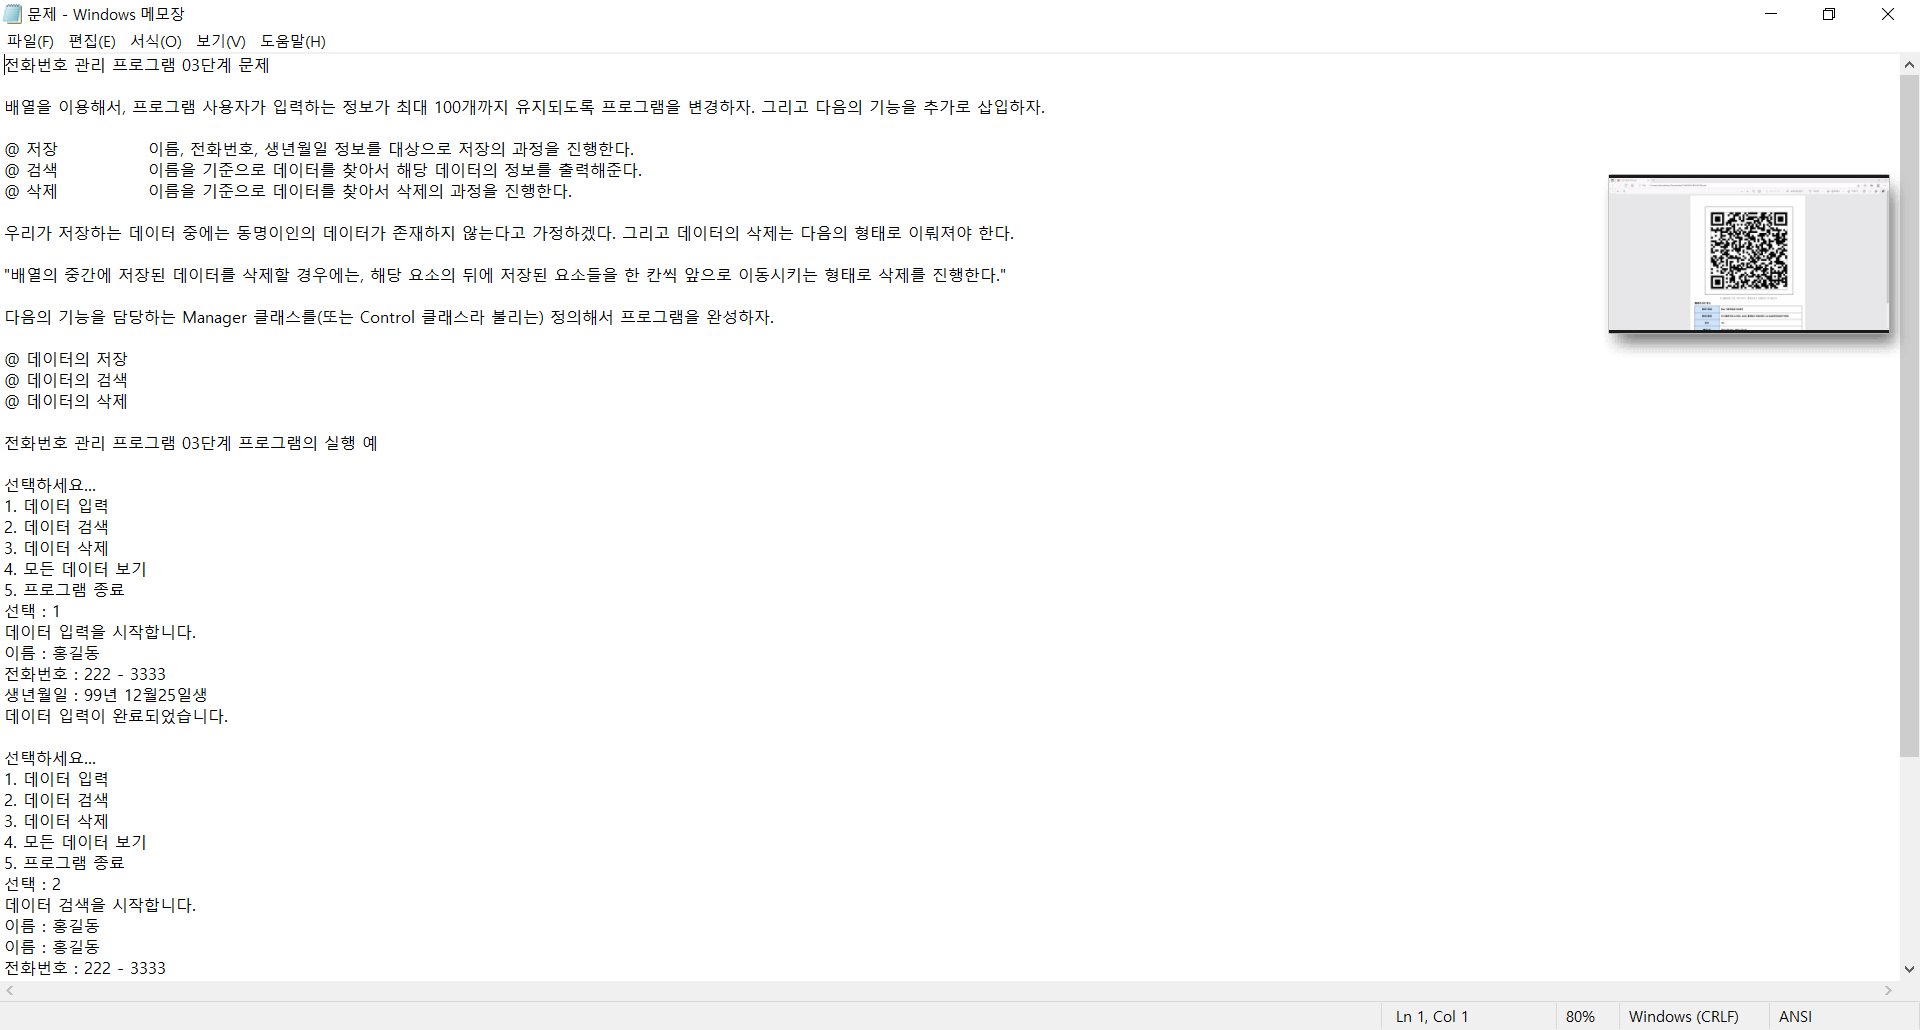Click the vertical scrollbar up arrow
Viewport: 1920px width, 1030px height.
(1909, 65)
